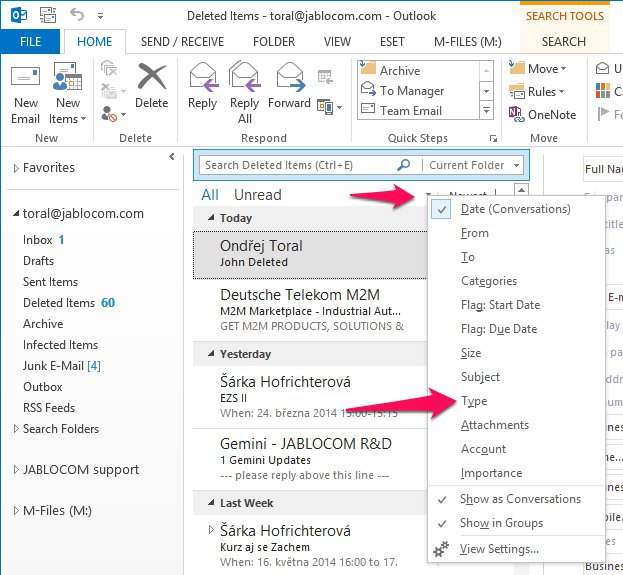The height and width of the screenshot is (575, 623).
Task: Click the Reply All icon
Action: [x=245, y=76]
